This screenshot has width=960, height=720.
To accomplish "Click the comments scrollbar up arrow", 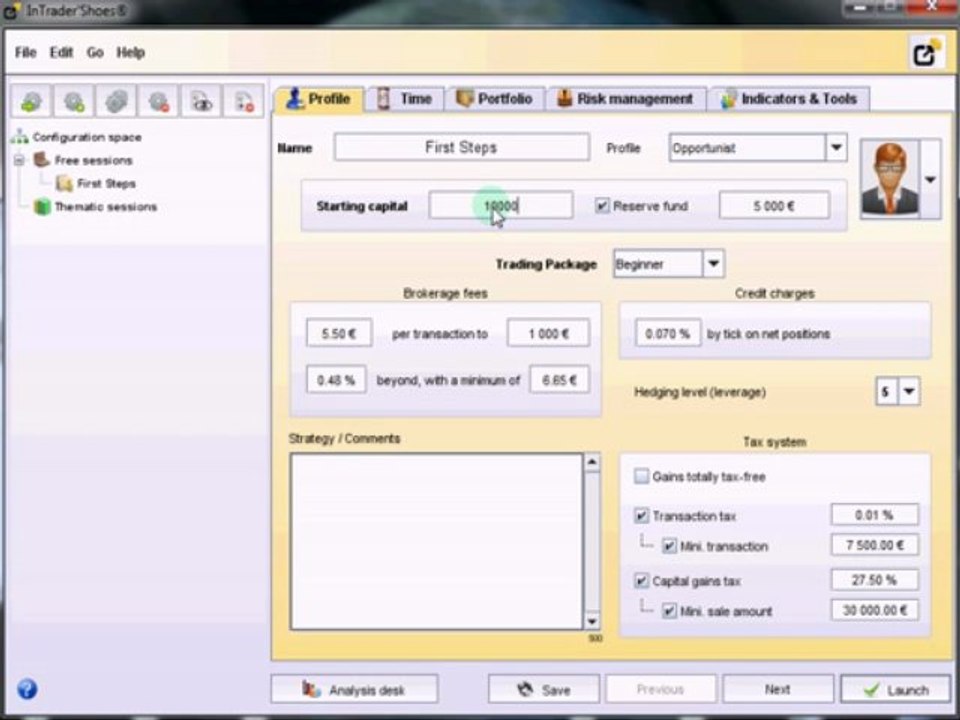I will click(x=592, y=462).
